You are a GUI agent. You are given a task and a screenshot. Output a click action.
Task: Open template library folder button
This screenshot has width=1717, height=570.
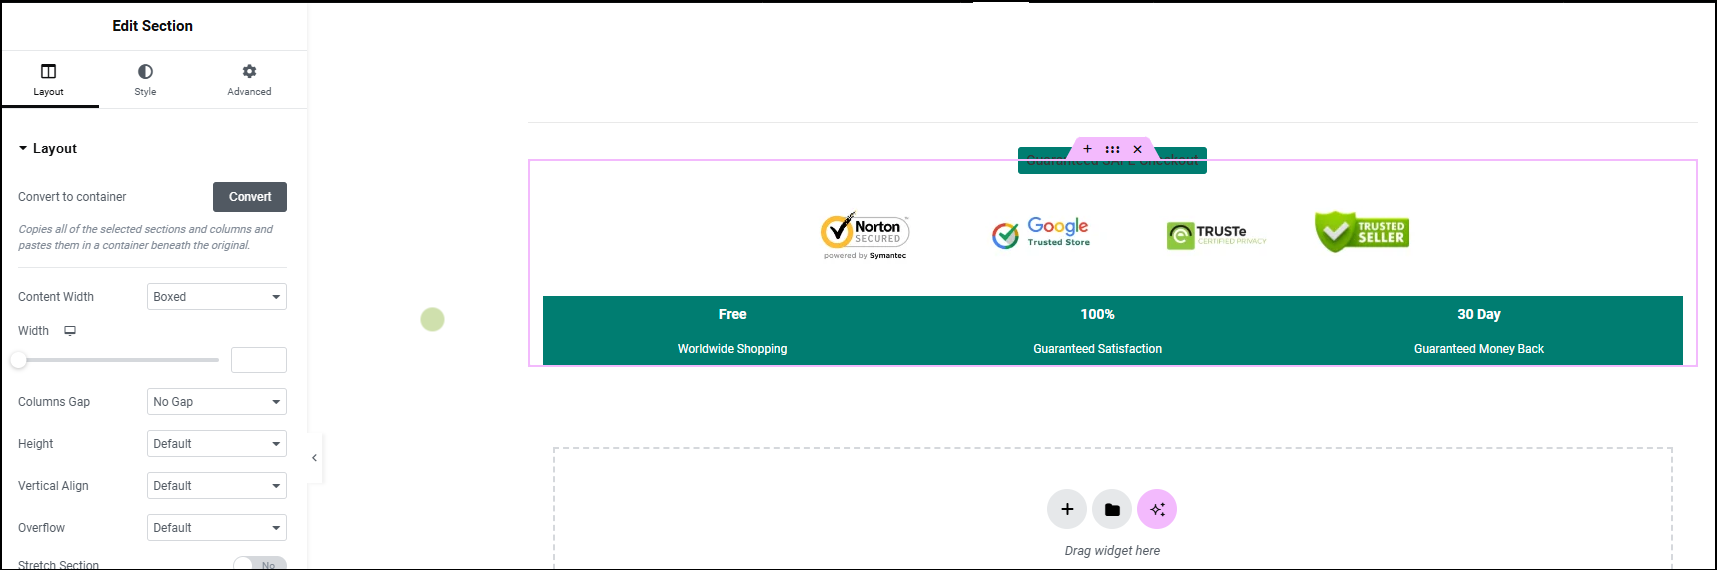tap(1112, 509)
